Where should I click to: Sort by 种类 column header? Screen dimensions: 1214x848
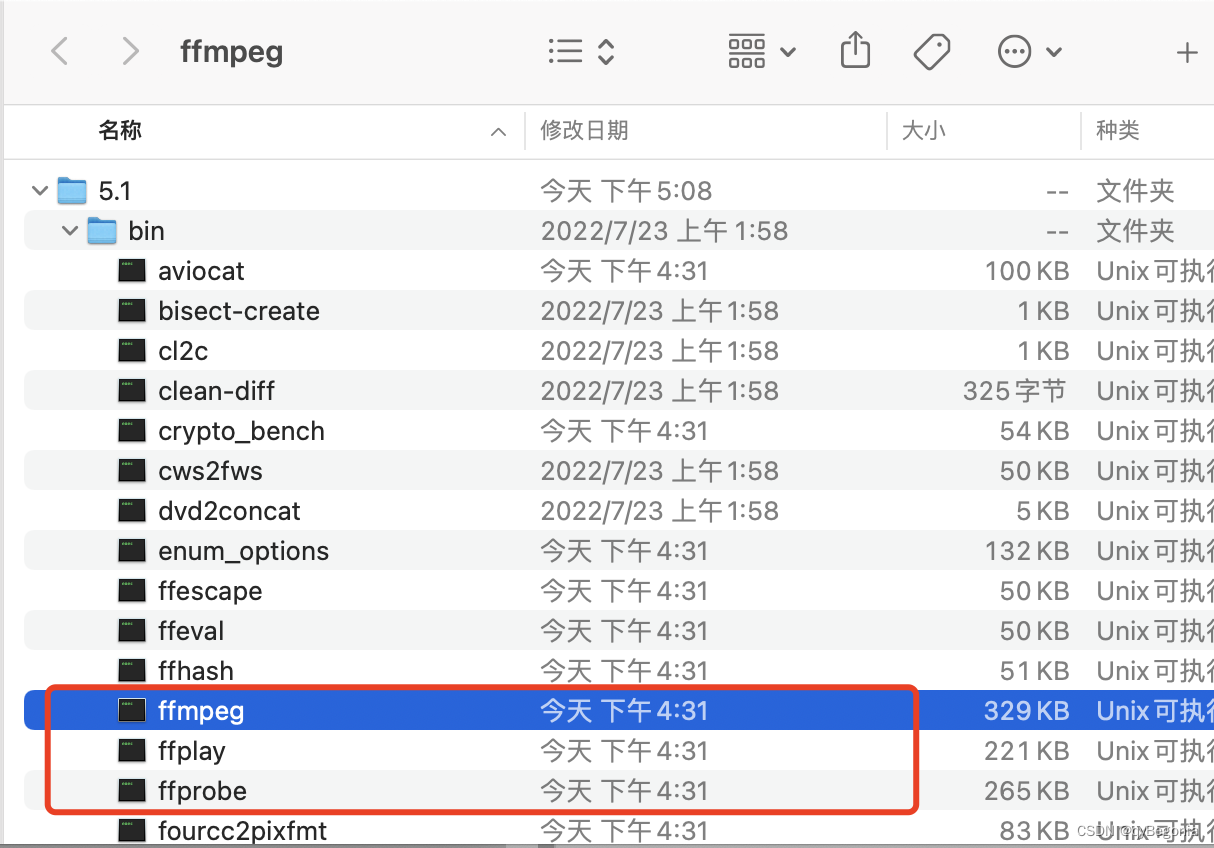point(1118,131)
